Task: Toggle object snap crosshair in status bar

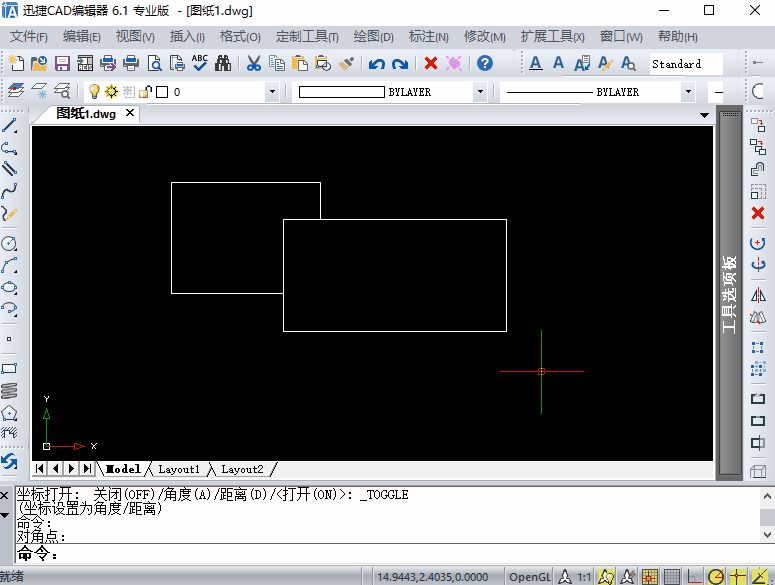Action: coord(737,577)
